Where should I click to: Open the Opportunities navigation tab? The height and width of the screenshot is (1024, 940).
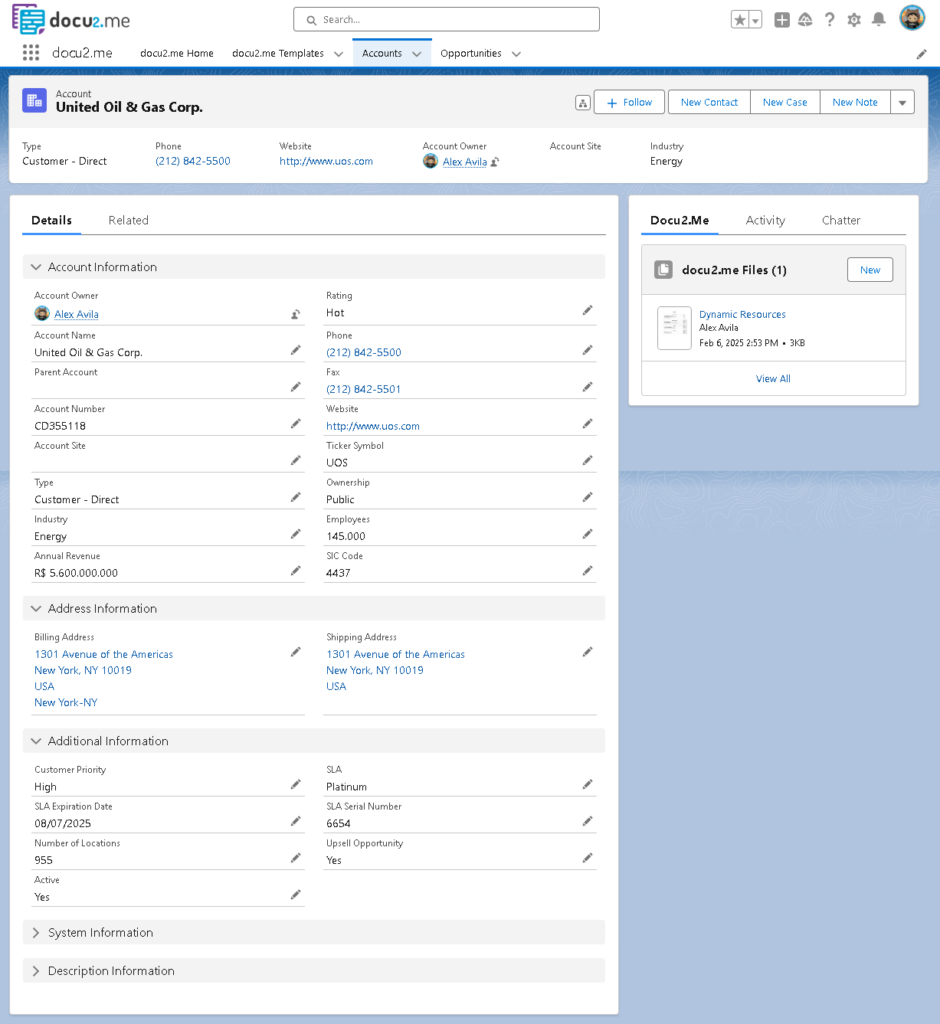click(x=471, y=54)
